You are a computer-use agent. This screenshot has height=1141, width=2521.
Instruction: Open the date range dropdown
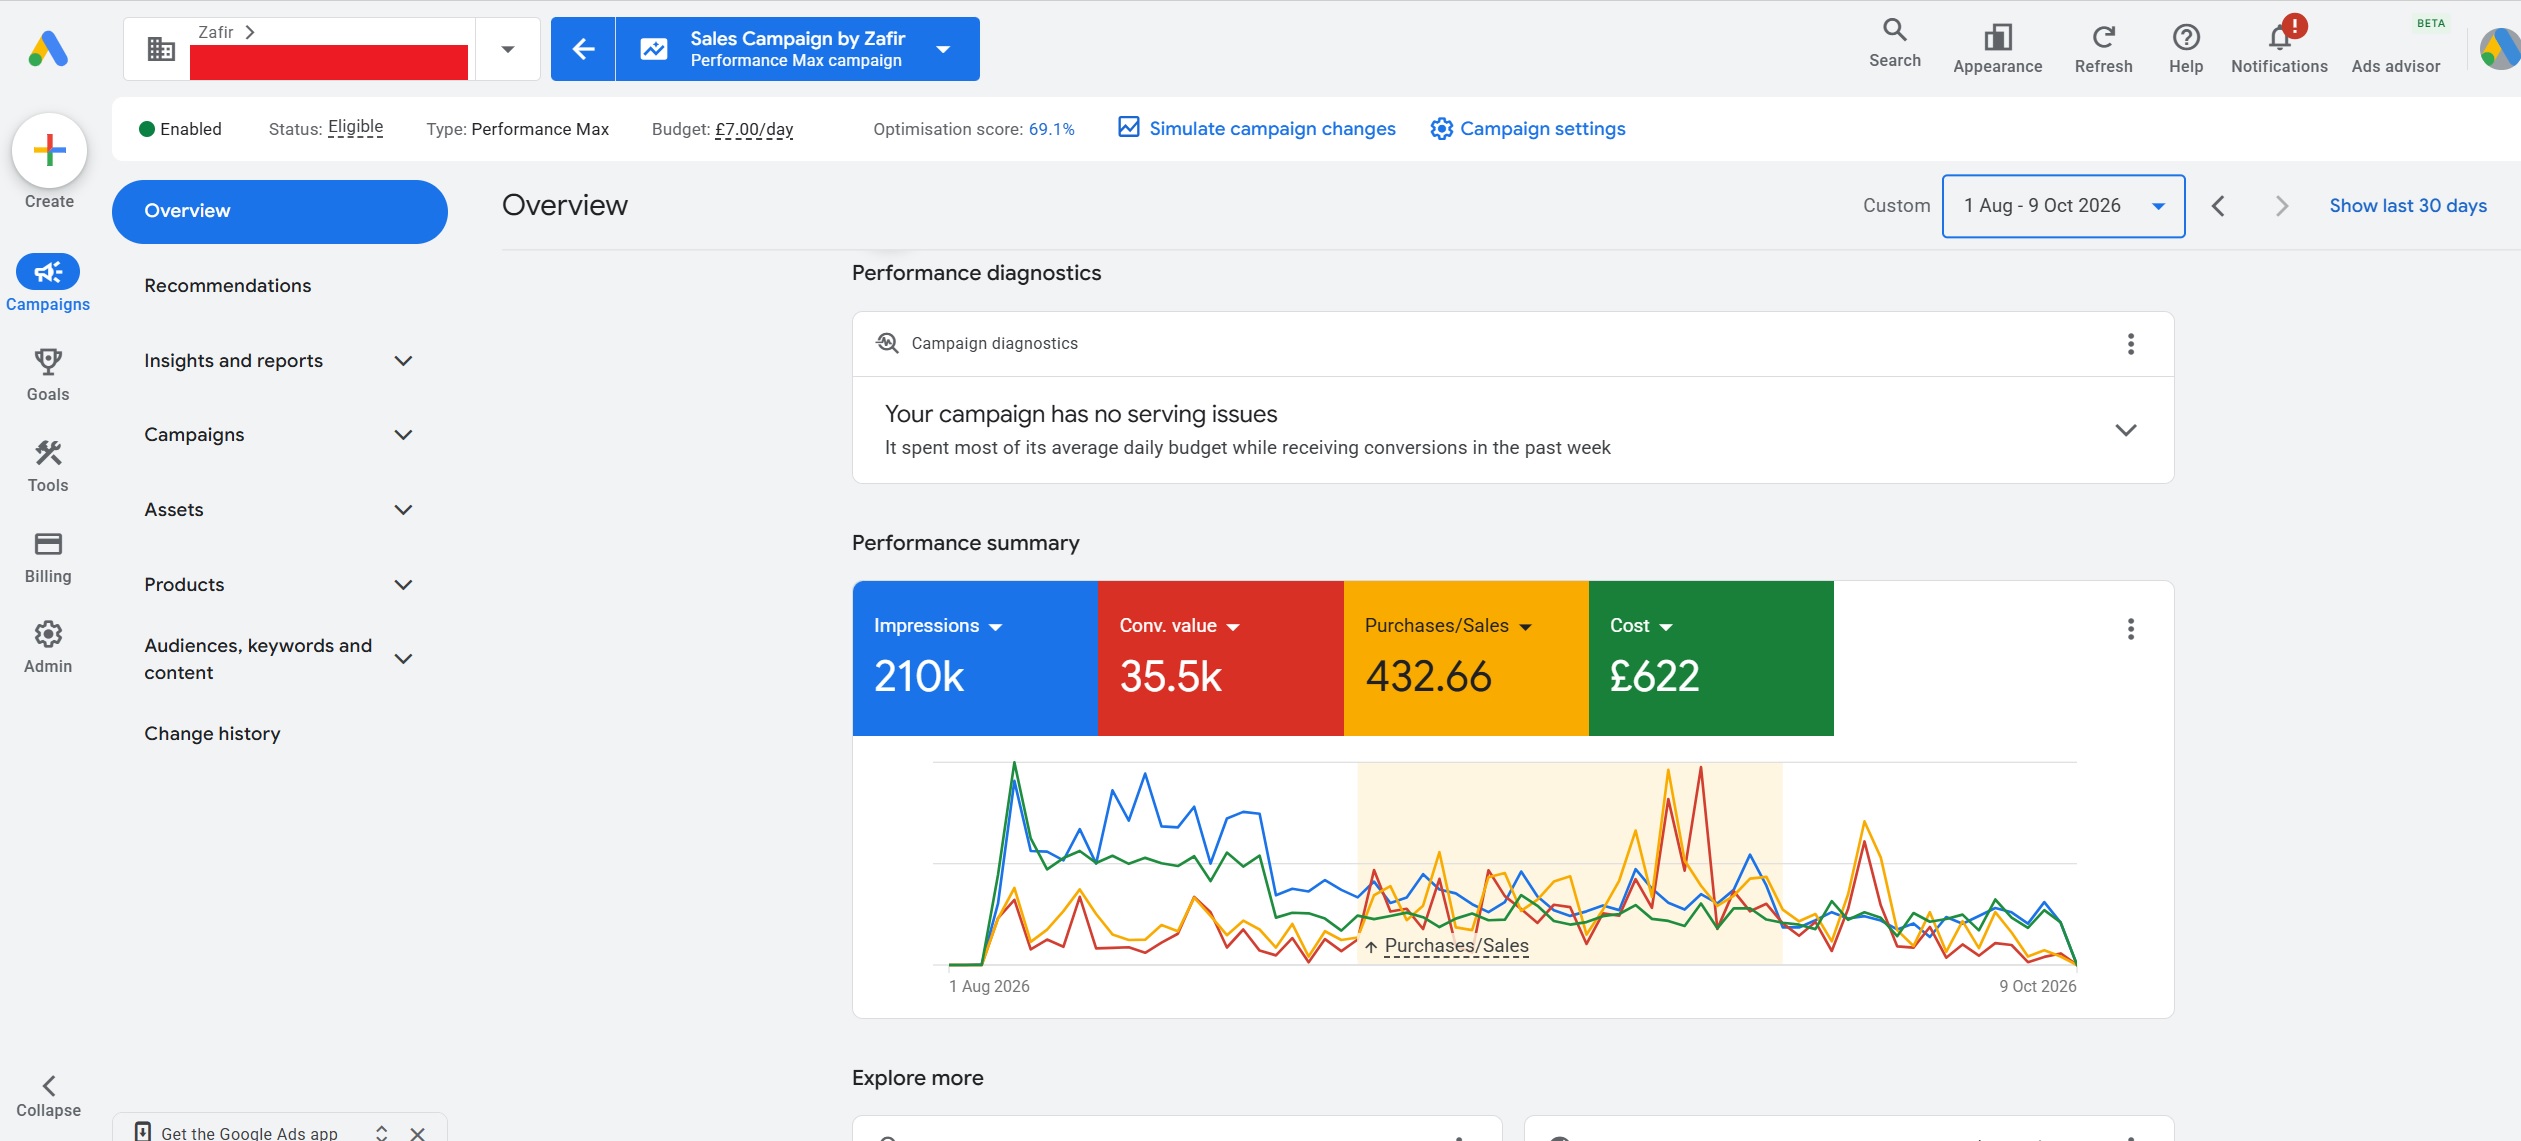[x=2063, y=206]
